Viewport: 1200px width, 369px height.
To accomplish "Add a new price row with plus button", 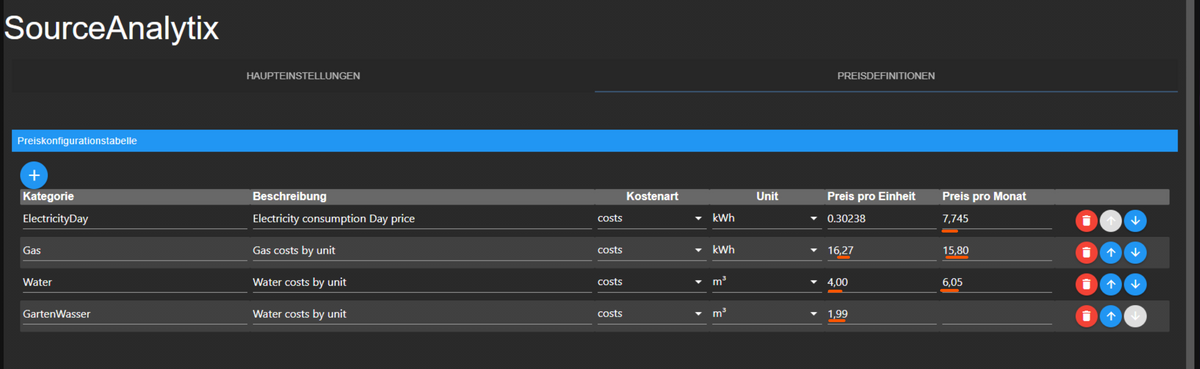I will tap(34, 174).
